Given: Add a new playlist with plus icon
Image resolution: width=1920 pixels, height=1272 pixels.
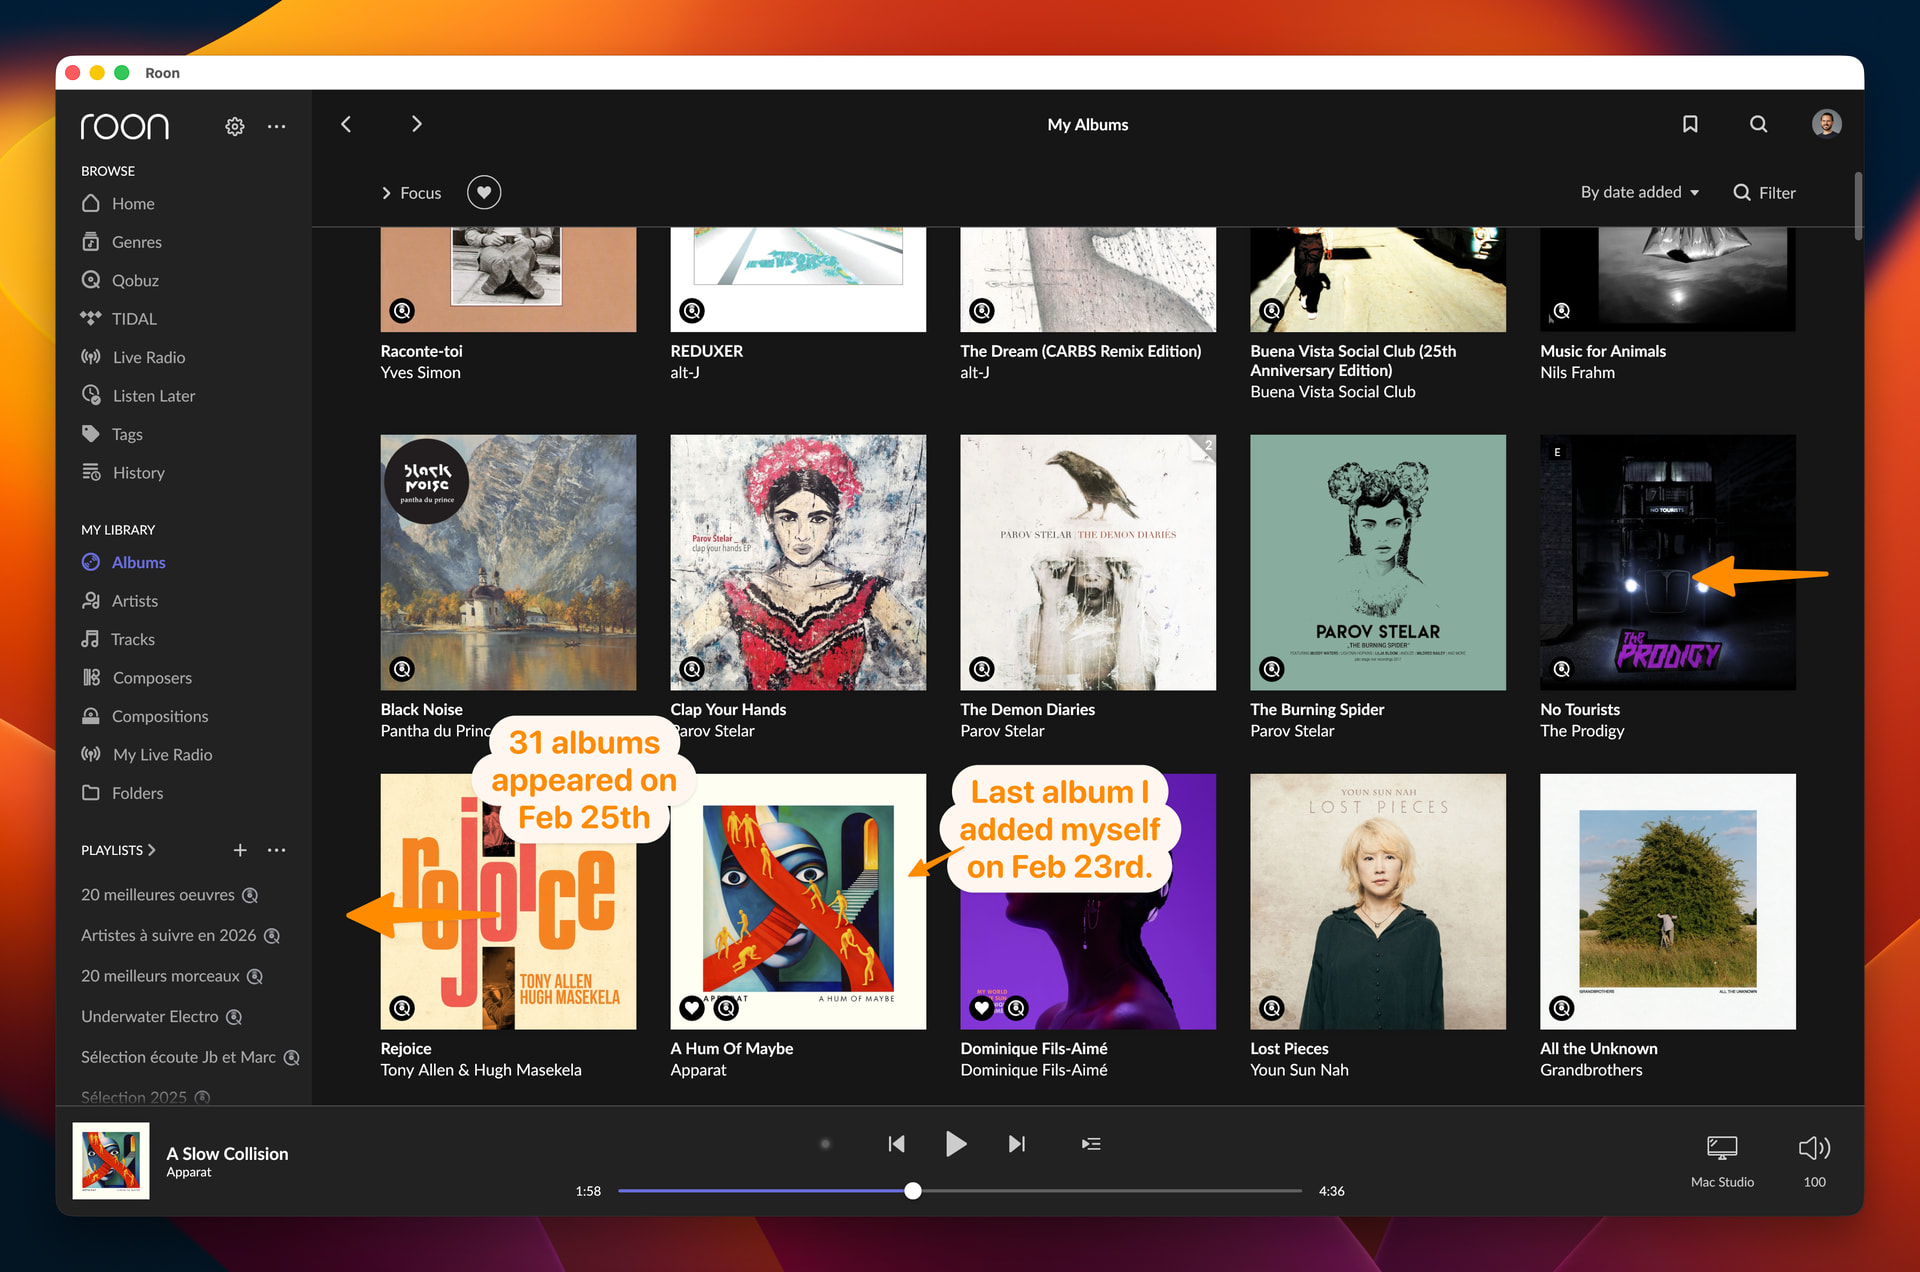Looking at the screenshot, I should (240, 850).
